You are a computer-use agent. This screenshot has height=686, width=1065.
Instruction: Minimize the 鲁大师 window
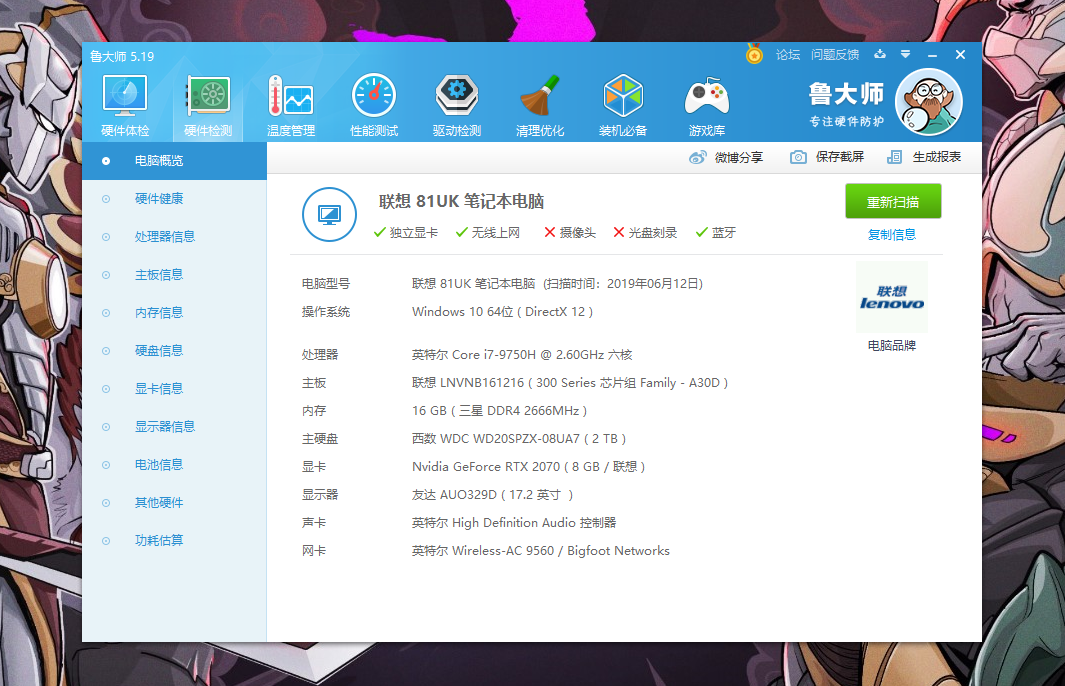(933, 54)
